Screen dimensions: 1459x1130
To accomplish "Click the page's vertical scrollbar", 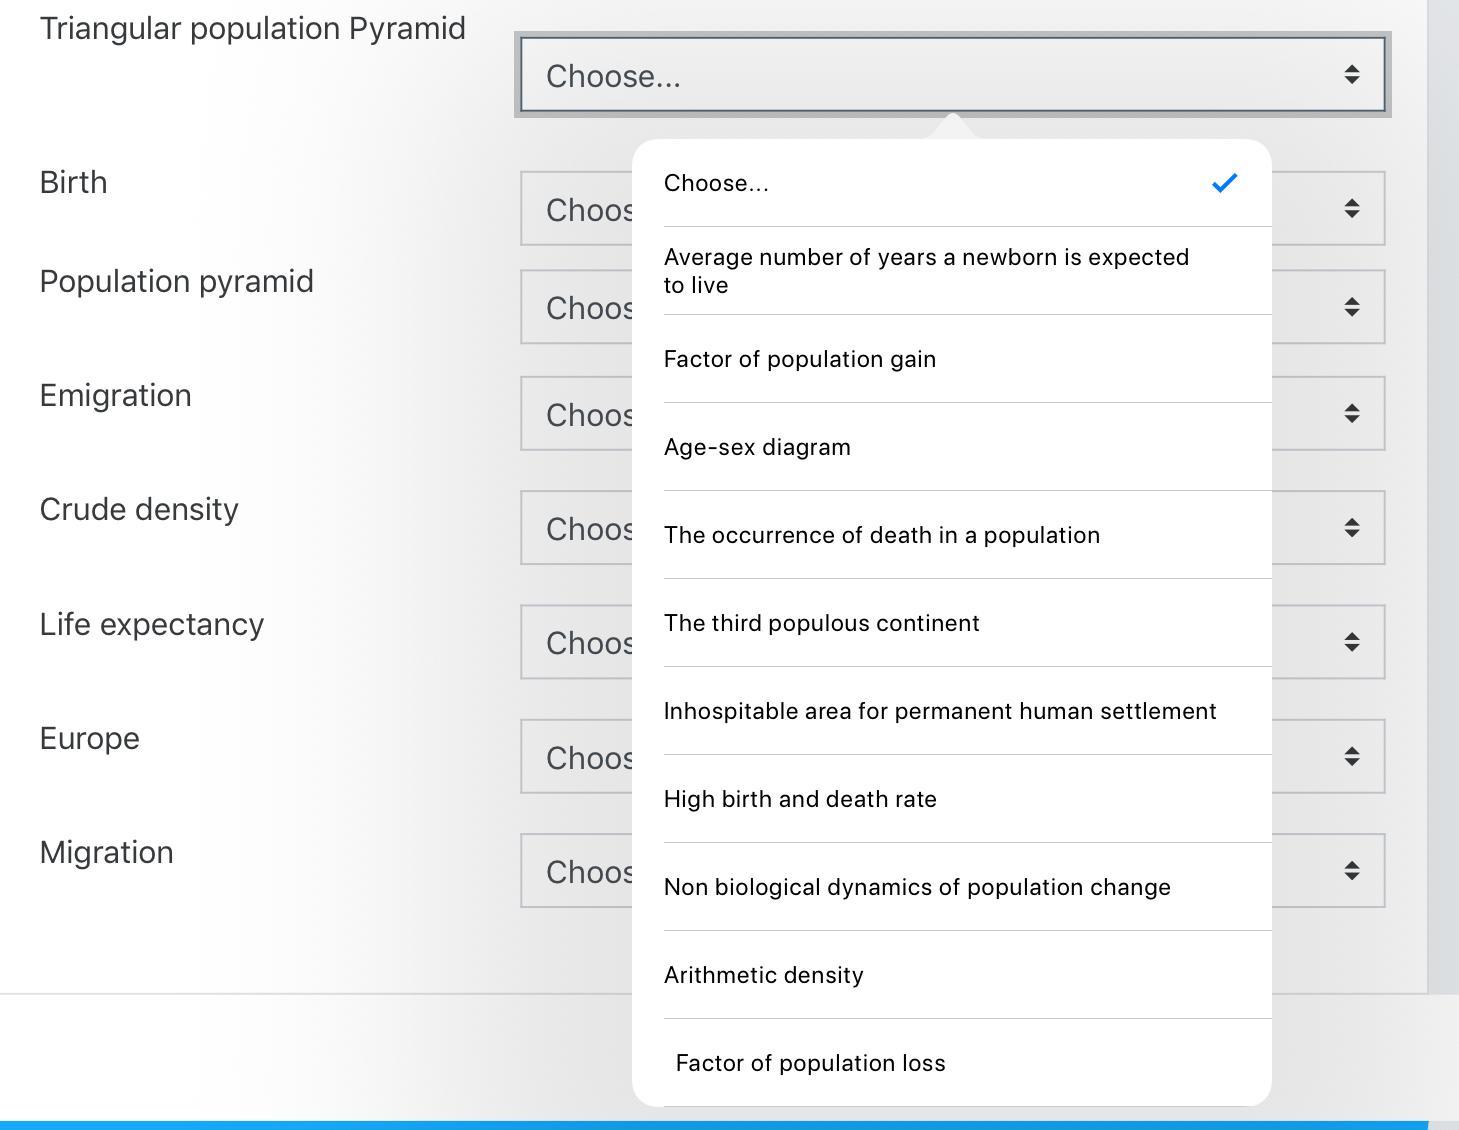I will coord(1443,500).
